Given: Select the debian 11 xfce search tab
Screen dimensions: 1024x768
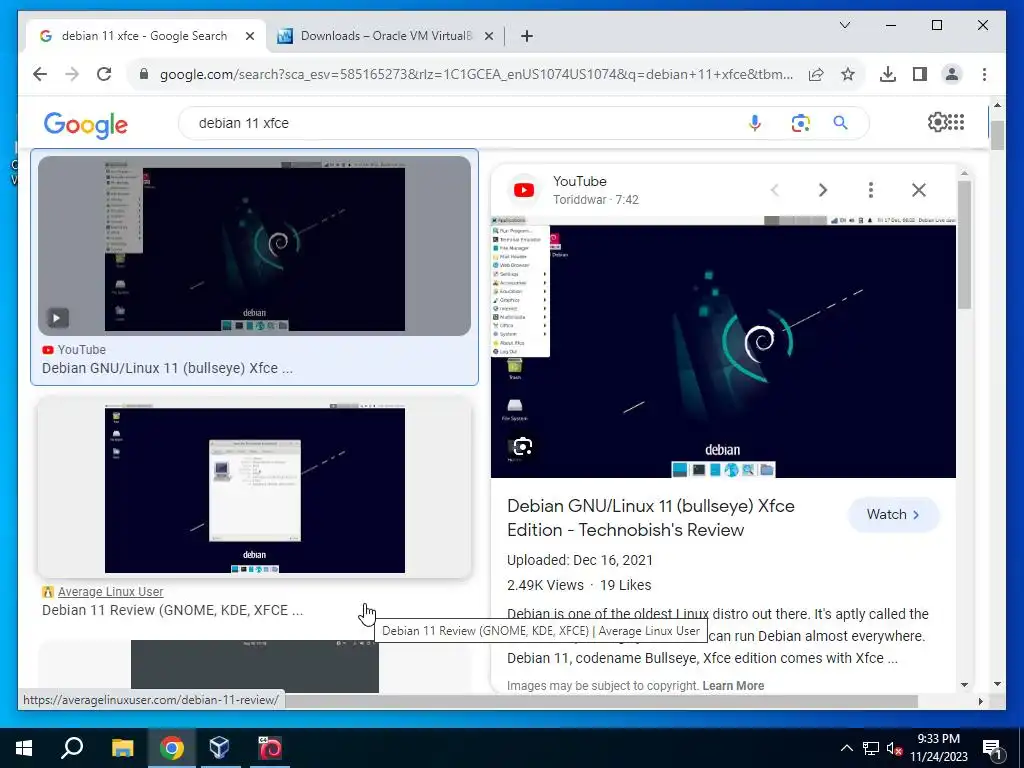Looking at the screenshot, I should (144, 36).
